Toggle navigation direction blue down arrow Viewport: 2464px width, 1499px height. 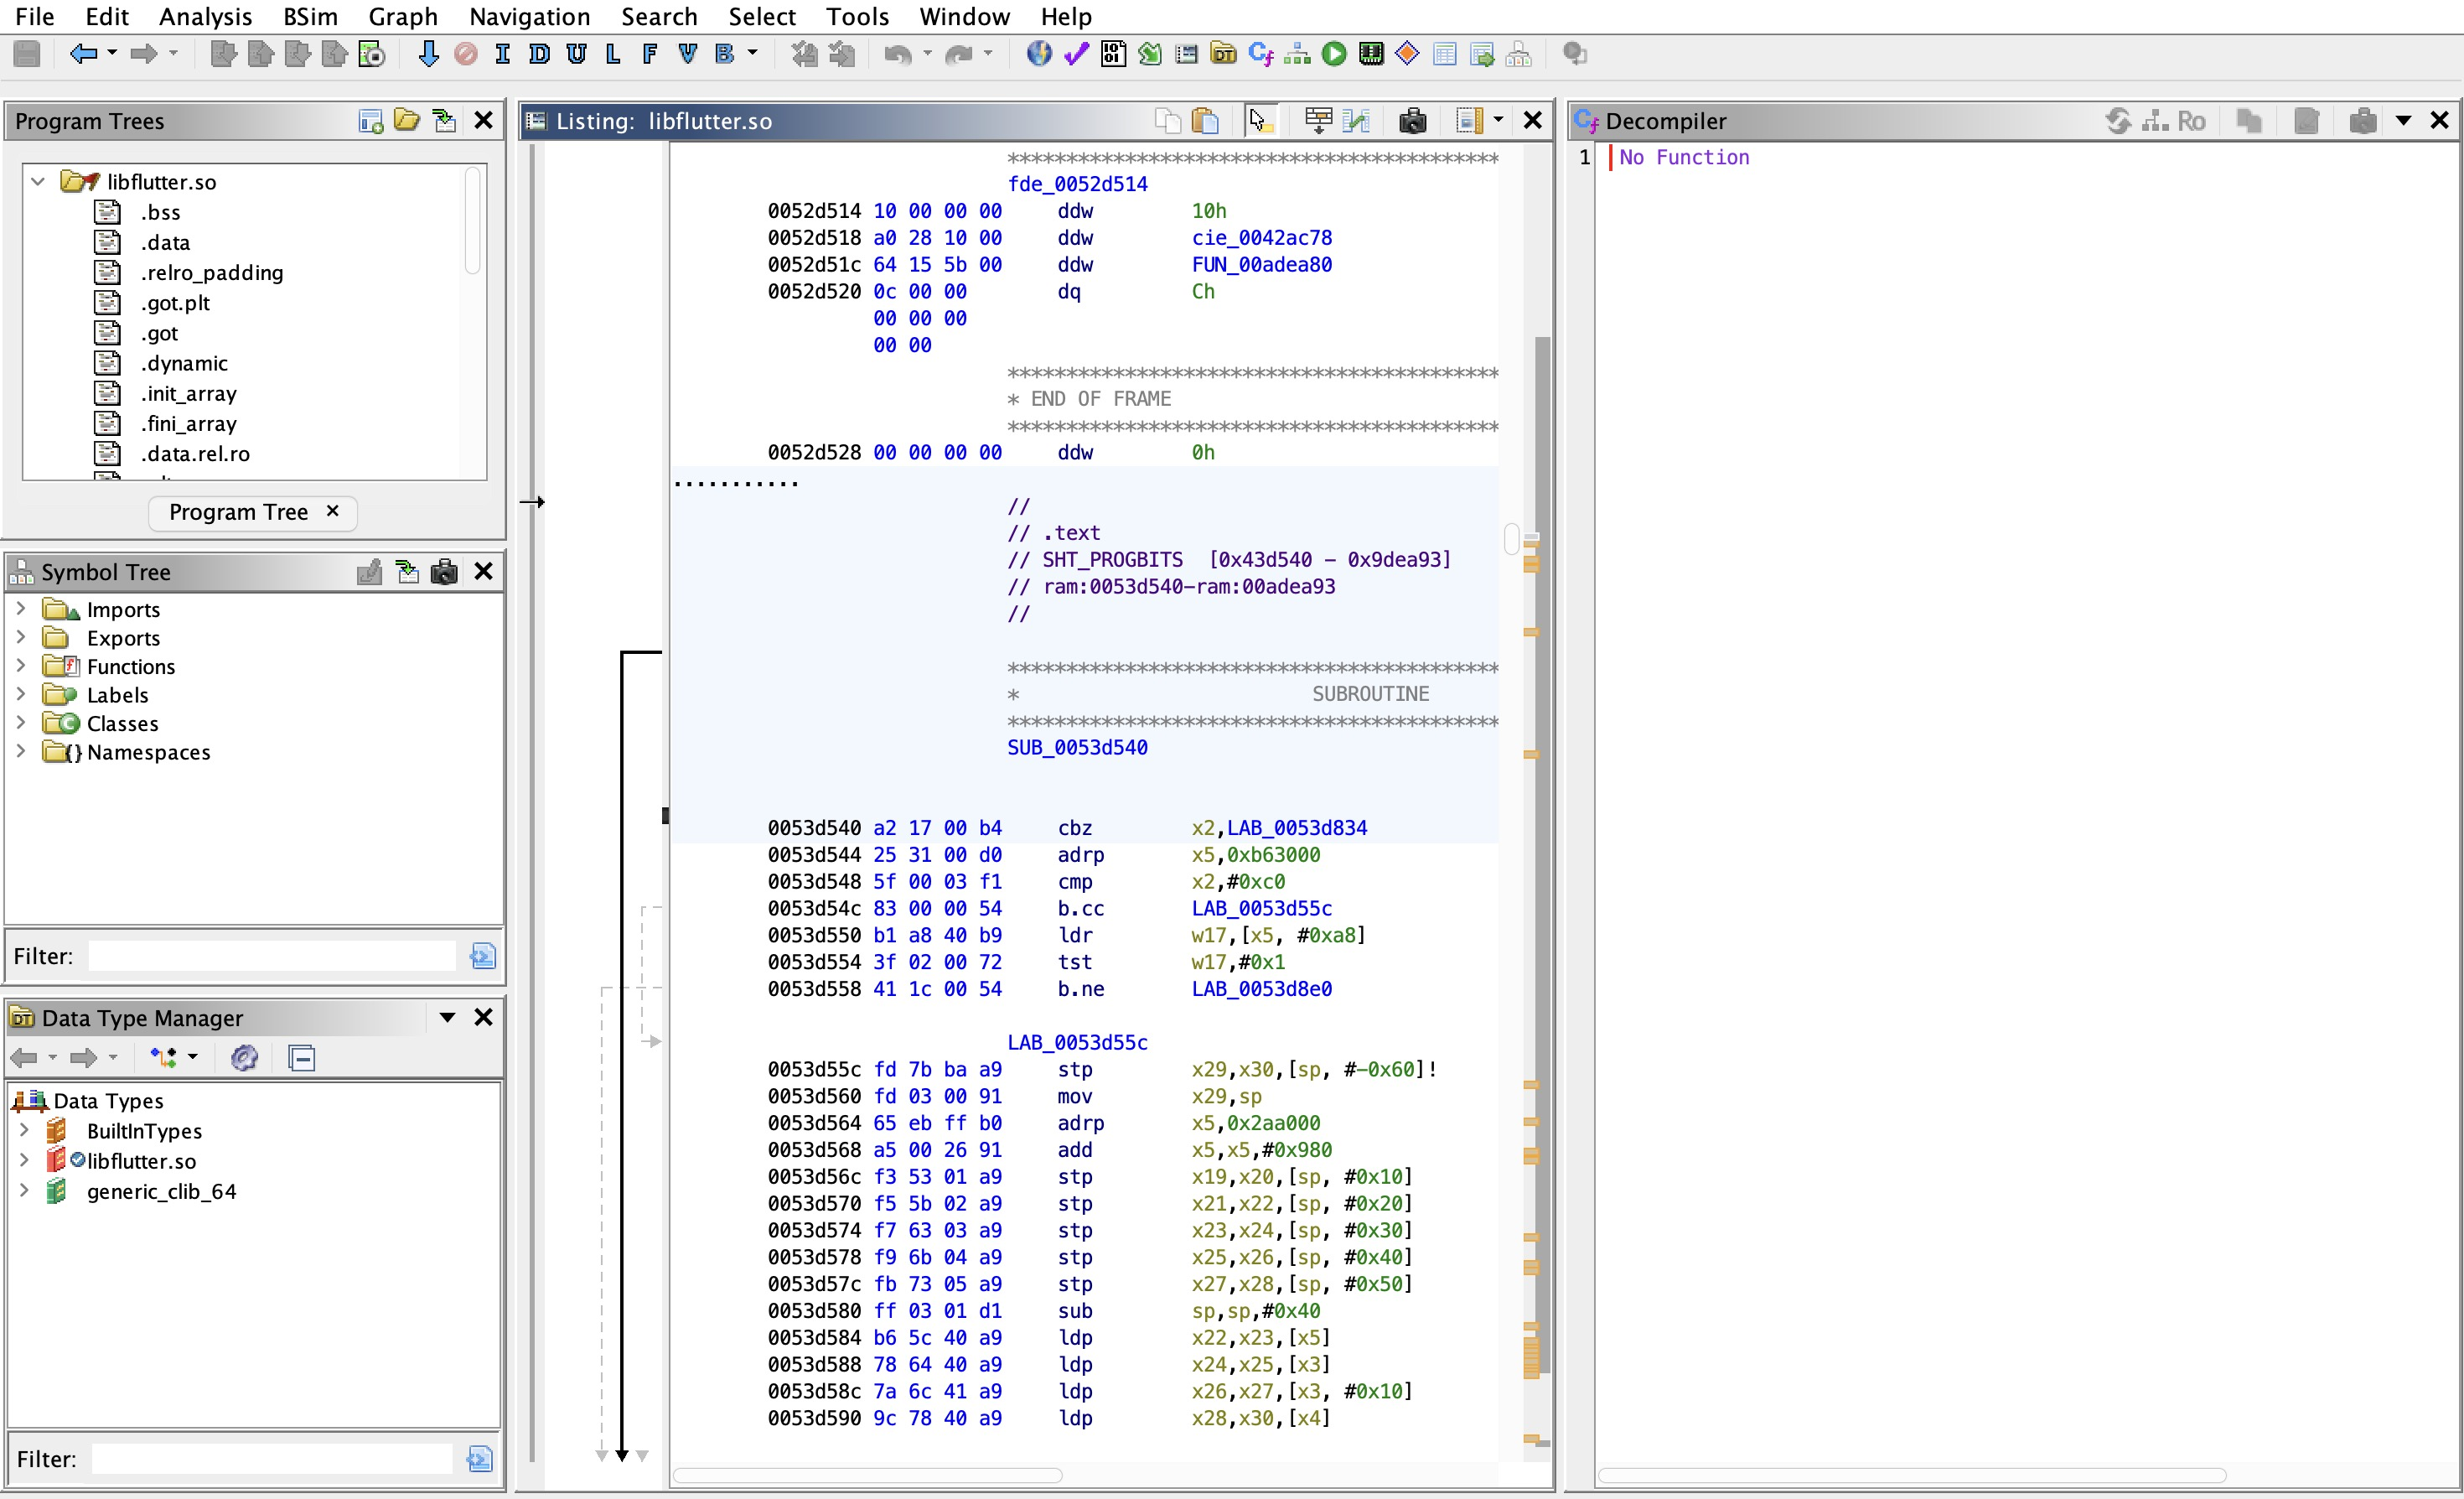click(x=428, y=54)
